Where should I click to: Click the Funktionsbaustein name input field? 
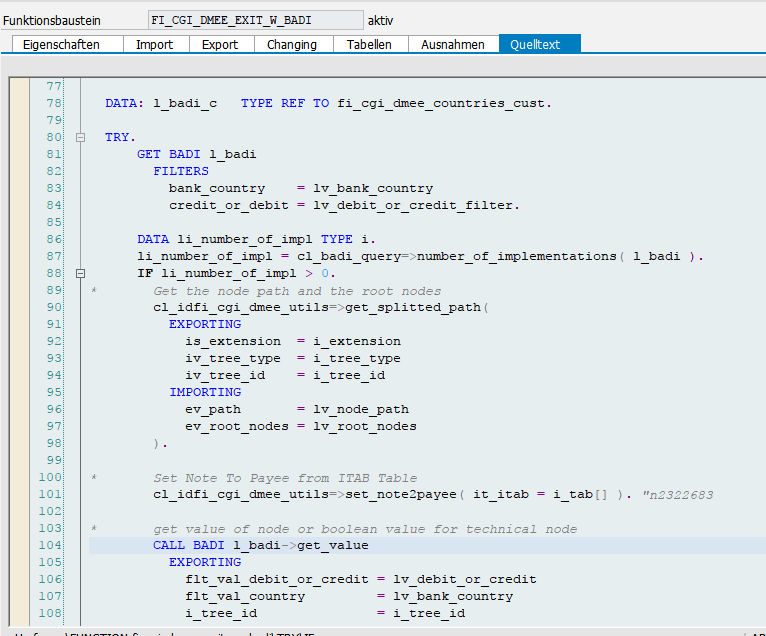click(x=255, y=20)
